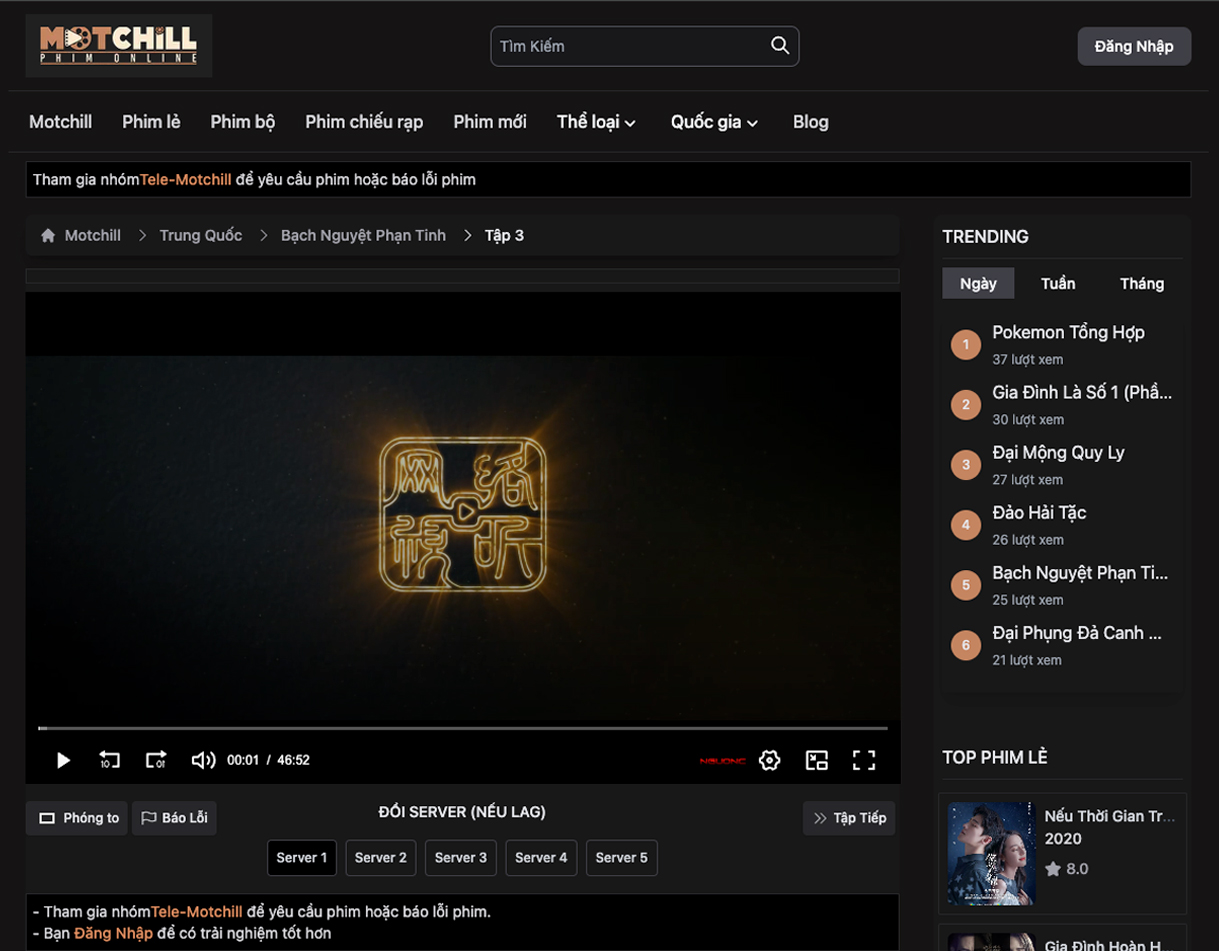Switch trending to Tháng tab
Screen dimensions: 1219x951
click(x=1142, y=283)
